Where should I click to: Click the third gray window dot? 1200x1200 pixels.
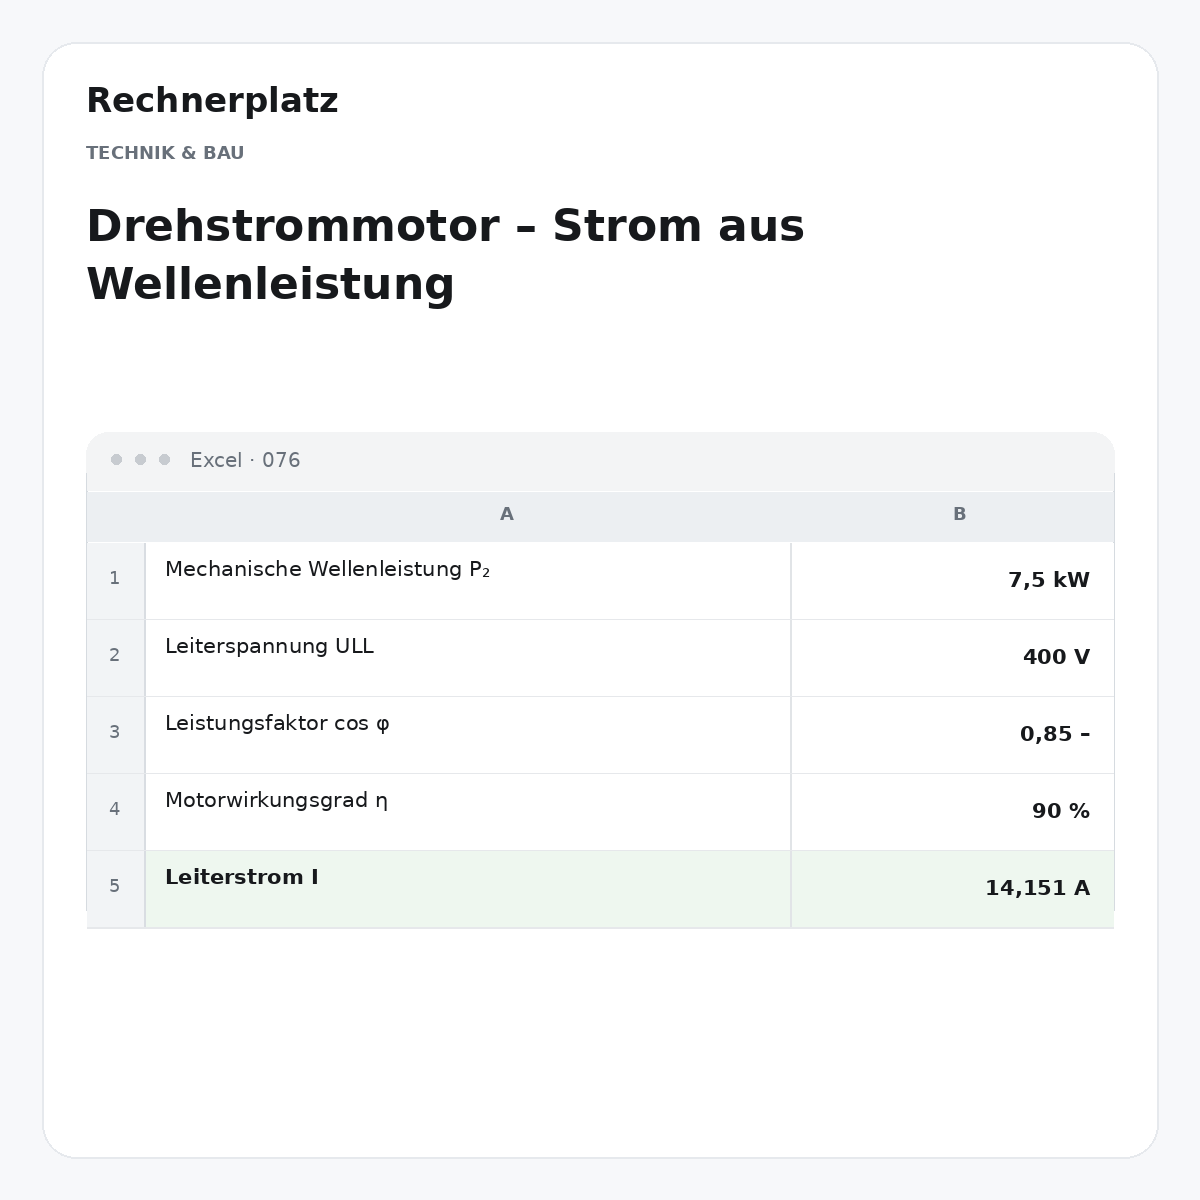point(164,460)
